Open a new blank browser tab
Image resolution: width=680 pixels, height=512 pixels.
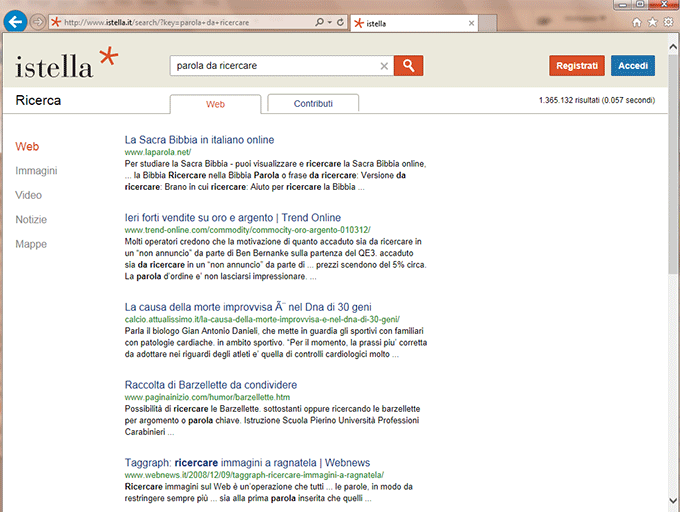click(x=487, y=23)
